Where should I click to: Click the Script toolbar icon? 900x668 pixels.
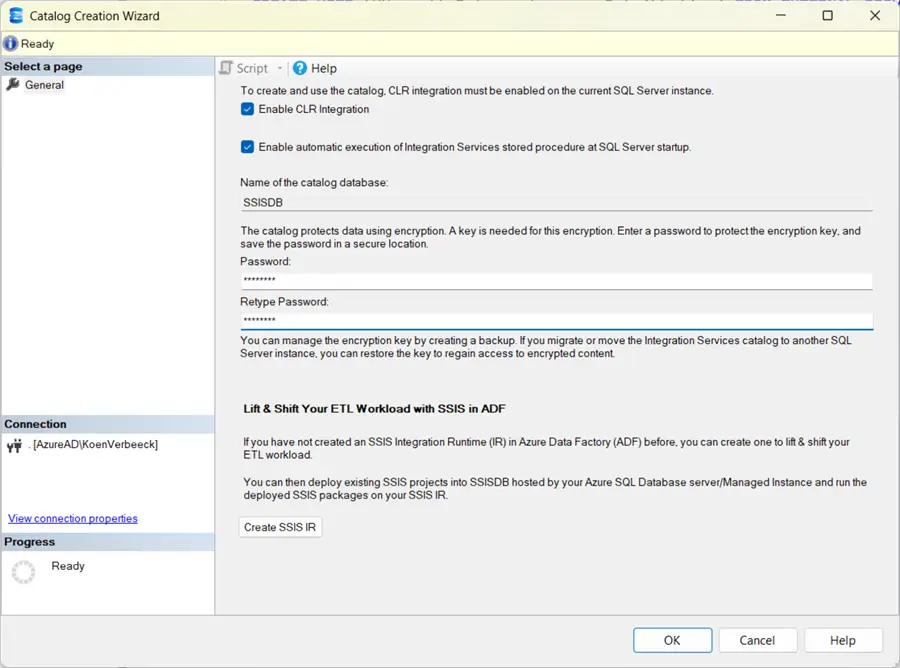(226, 68)
